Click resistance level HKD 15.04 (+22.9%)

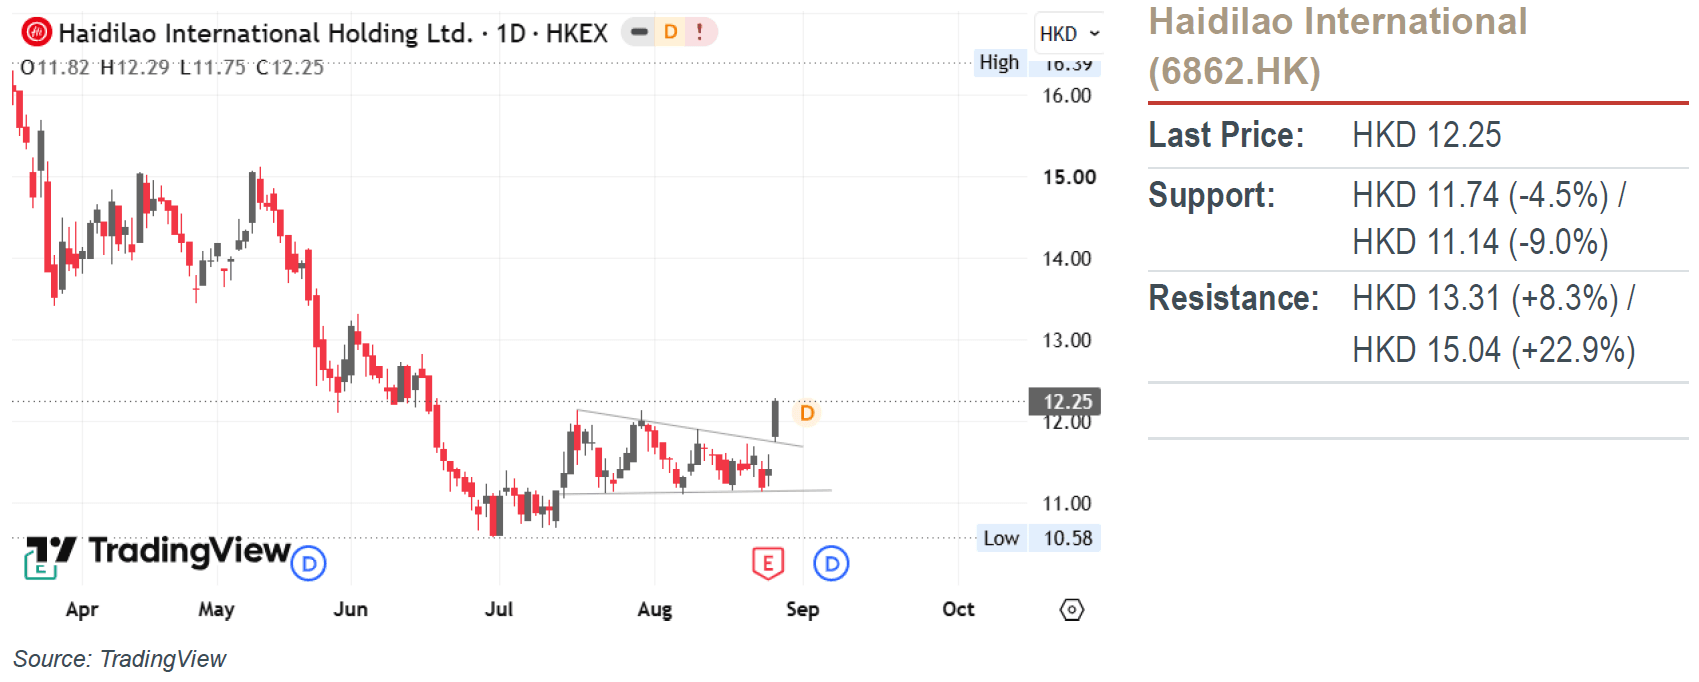coord(1494,350)
